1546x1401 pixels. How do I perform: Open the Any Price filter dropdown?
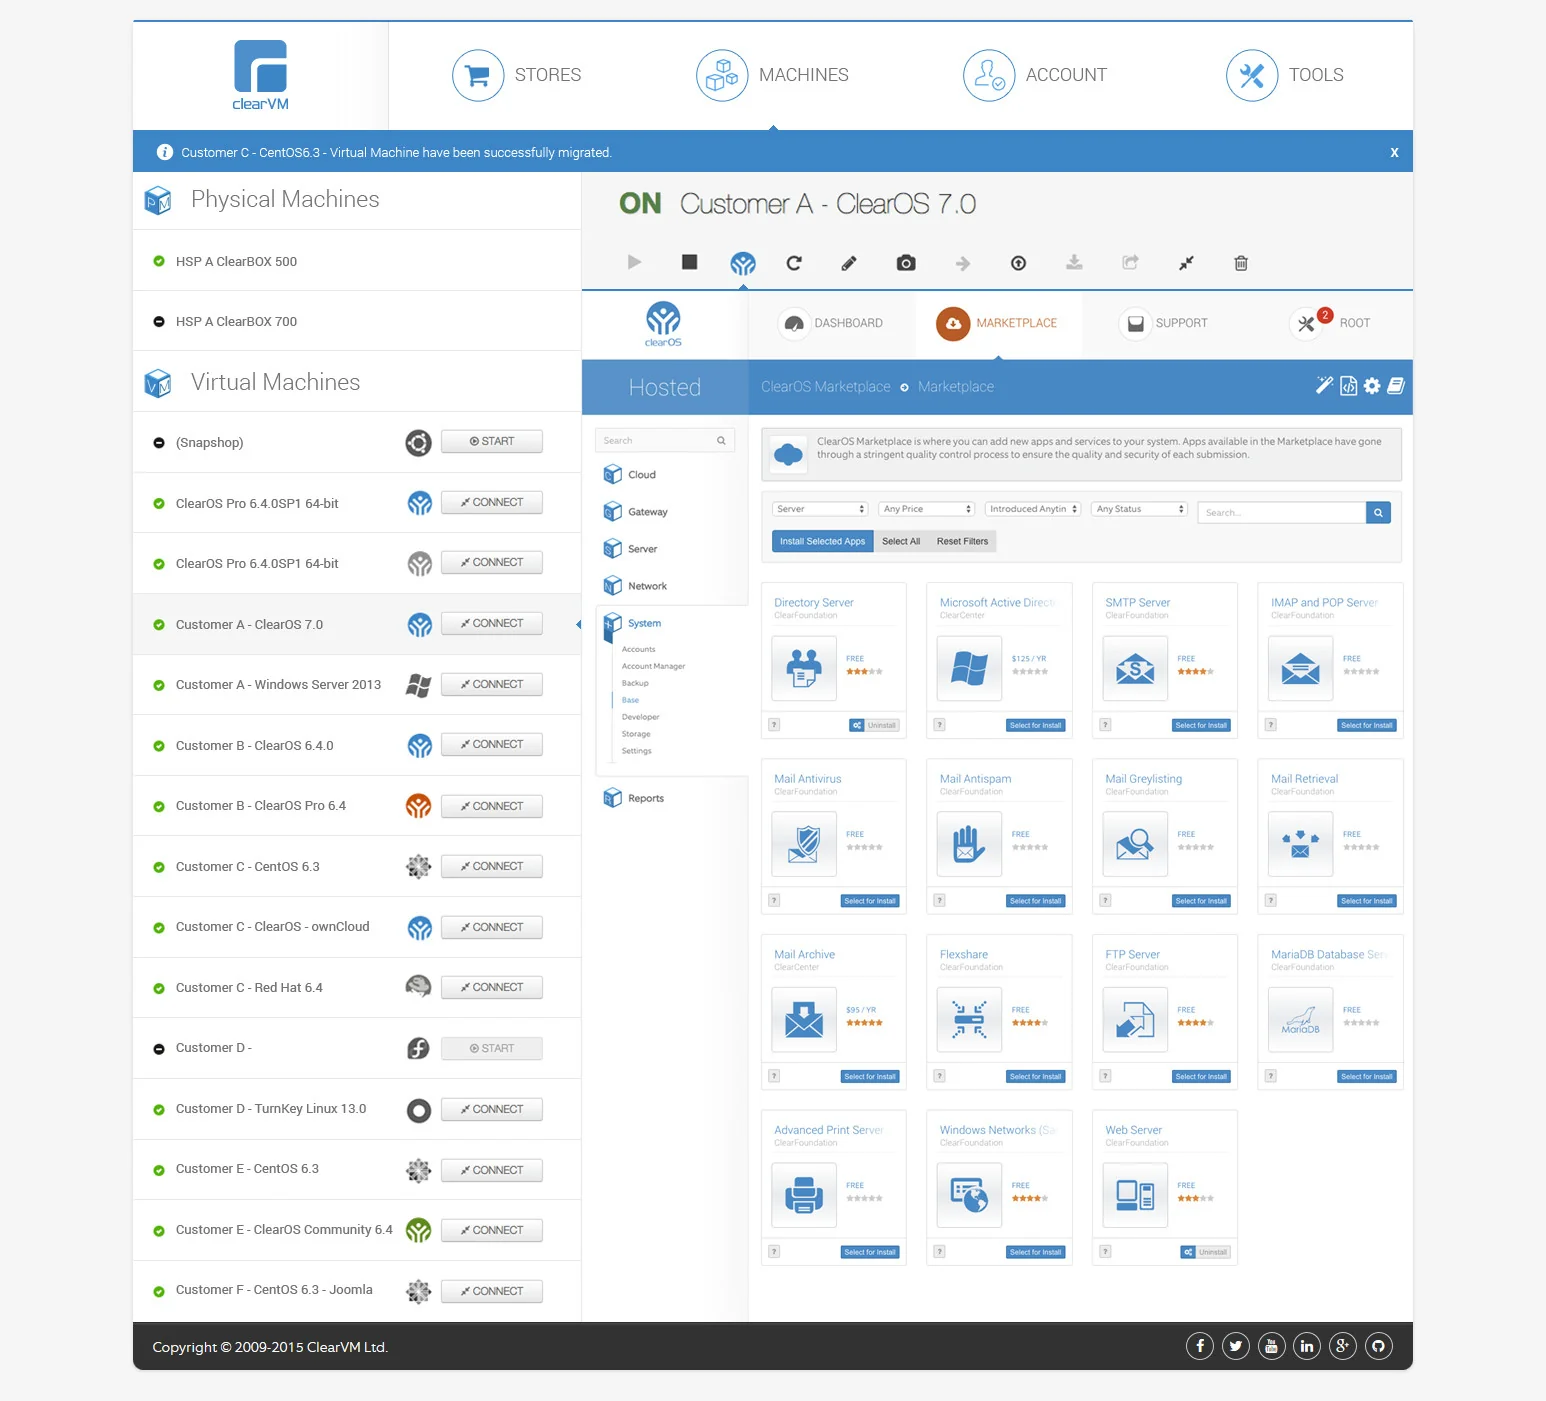point(926,509)
